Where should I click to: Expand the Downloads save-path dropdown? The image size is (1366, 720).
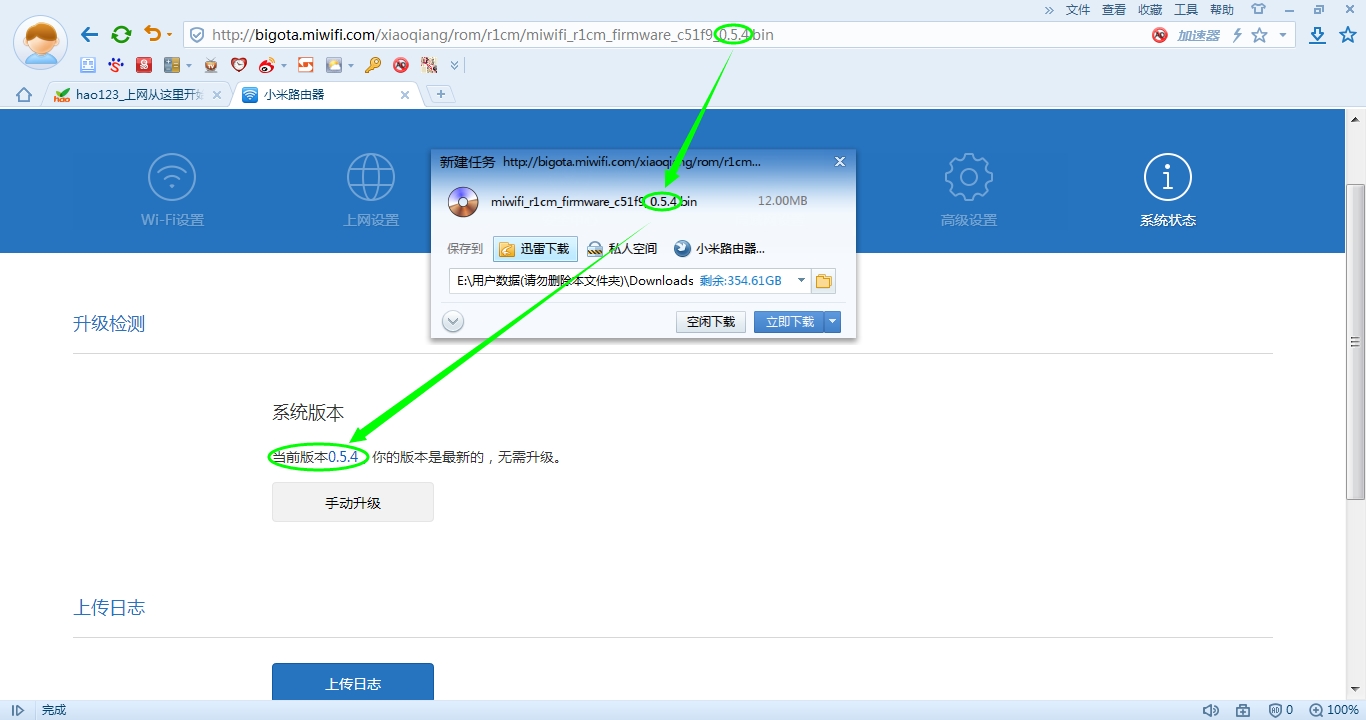pos(801,281)
